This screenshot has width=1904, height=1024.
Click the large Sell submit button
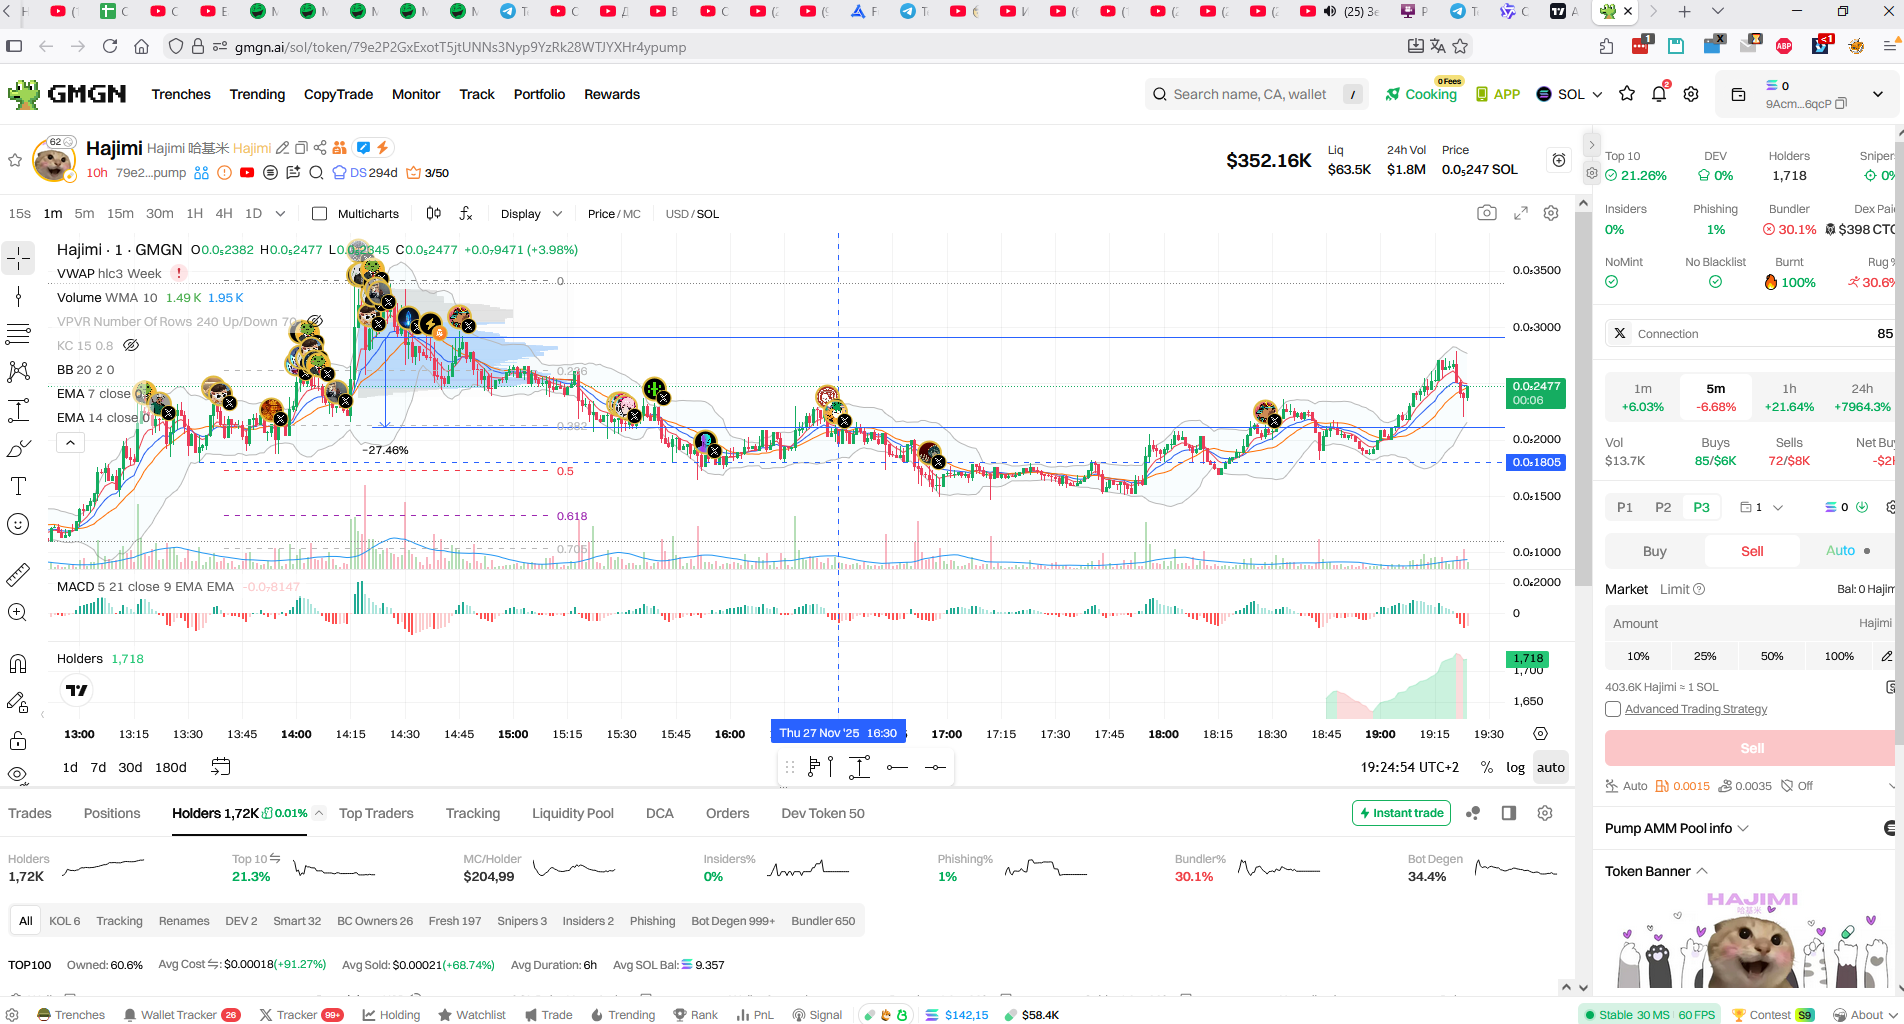(1750, 748)
